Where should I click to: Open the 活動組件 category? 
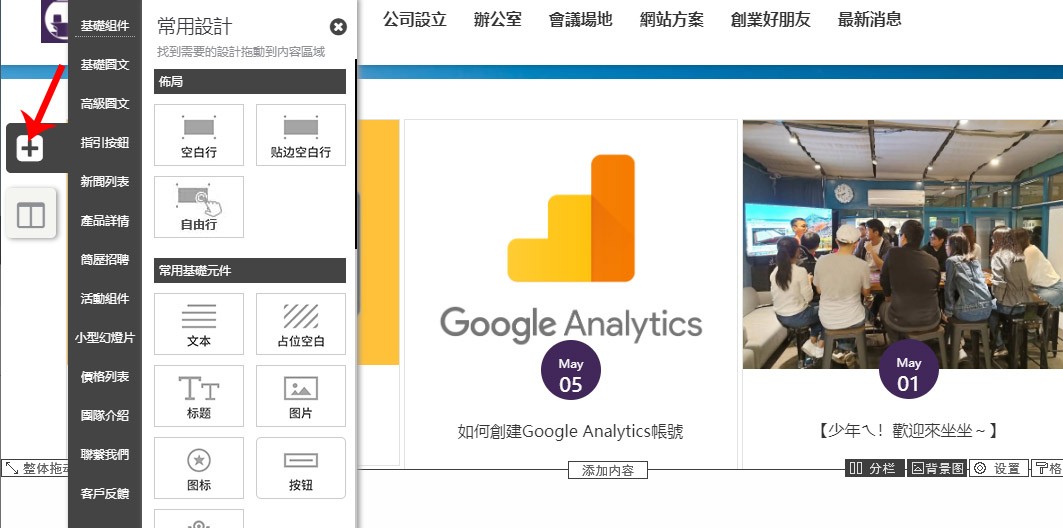pos(104,299)
